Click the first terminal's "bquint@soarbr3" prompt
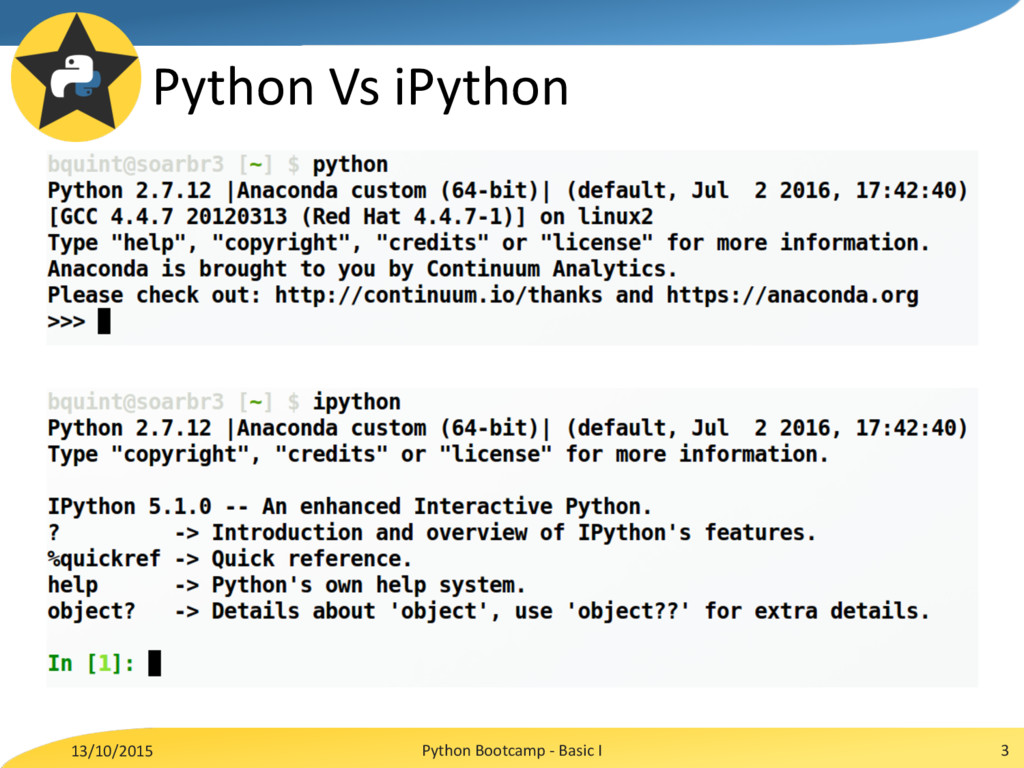 point(136,164)
